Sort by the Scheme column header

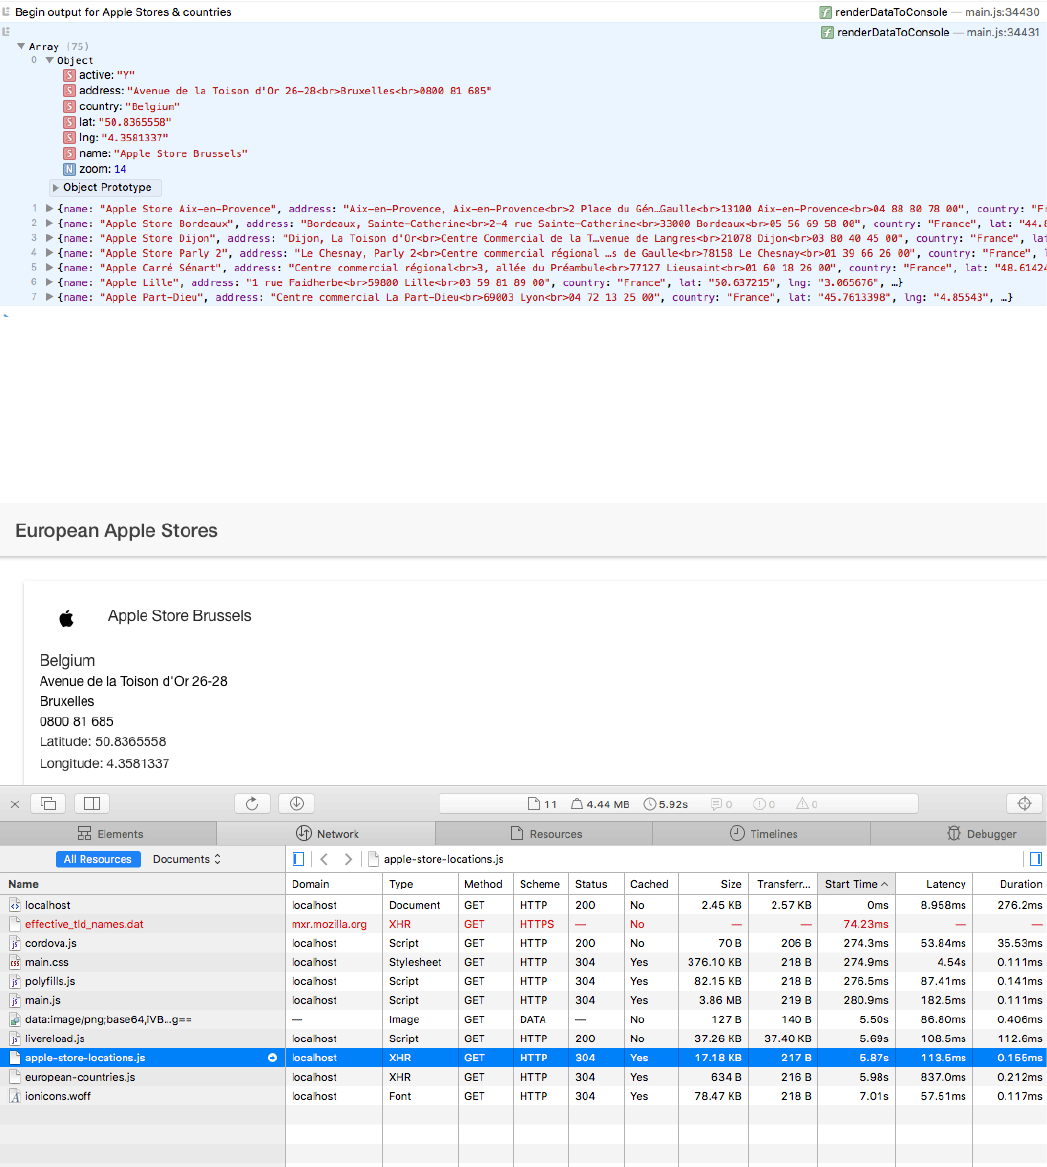click(541, 884)
